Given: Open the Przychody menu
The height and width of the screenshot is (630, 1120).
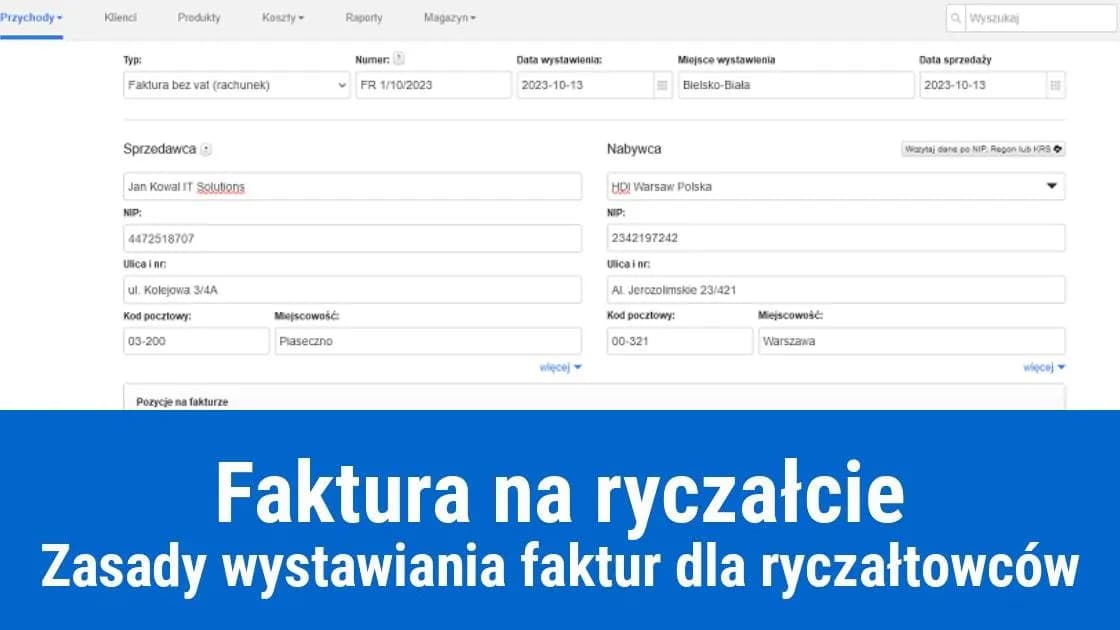Looking at the screenshot, I should pos(31,17).
